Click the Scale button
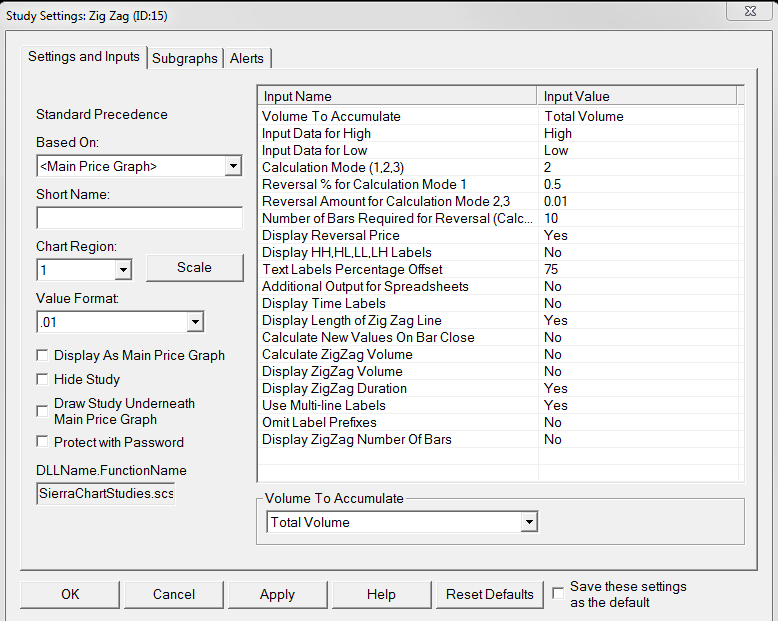 coord(194,267)
